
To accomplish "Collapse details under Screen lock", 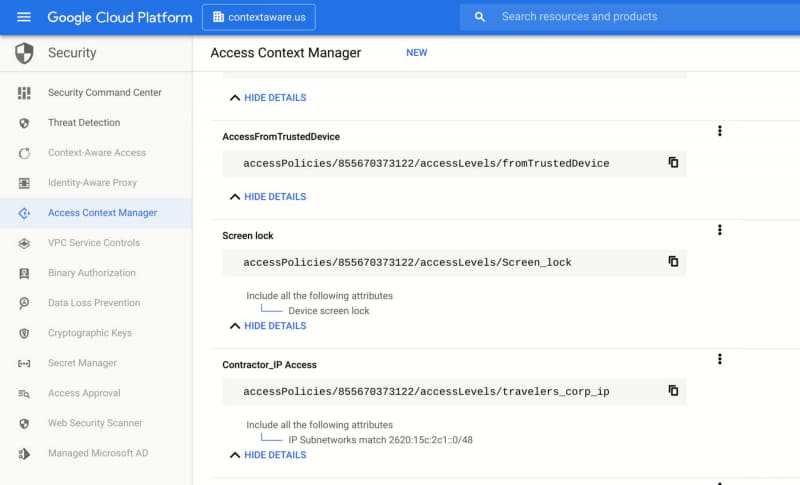I will [x=268, y=326].
